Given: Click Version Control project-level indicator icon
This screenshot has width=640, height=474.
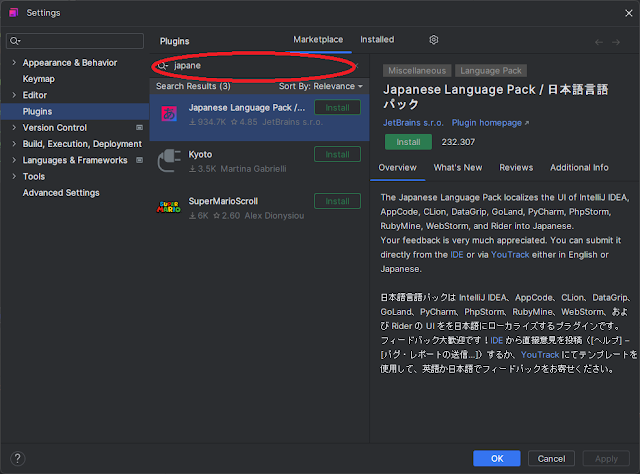Looking at the screenshot, I should coord(139,128).
